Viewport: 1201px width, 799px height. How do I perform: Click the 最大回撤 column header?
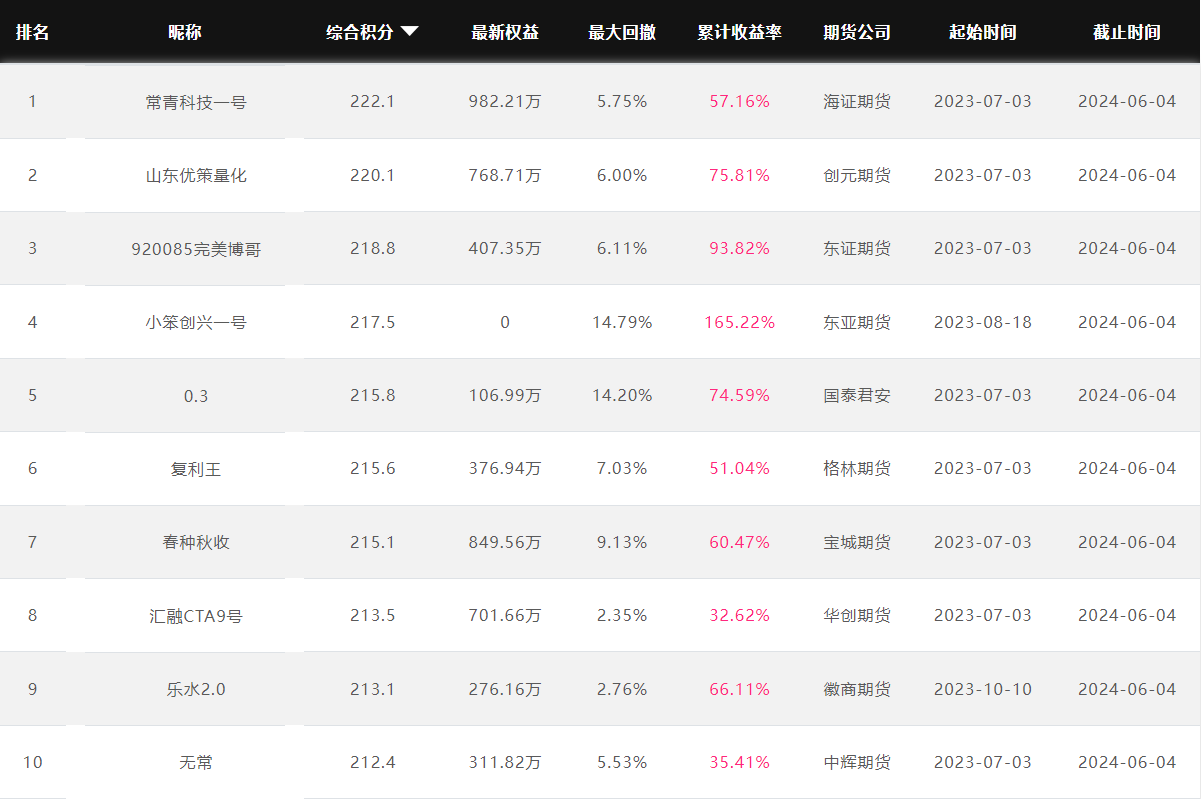[x=622, y=32]
